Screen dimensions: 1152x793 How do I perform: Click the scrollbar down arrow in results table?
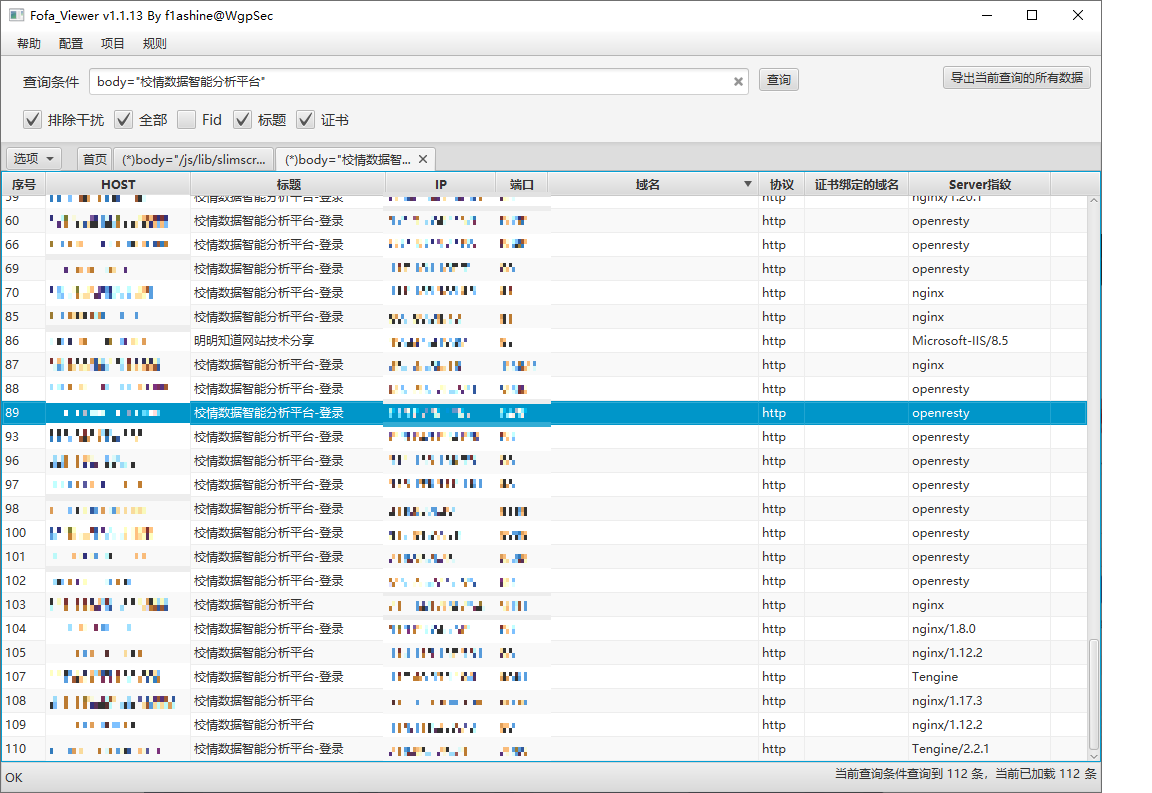[1094, 753]
